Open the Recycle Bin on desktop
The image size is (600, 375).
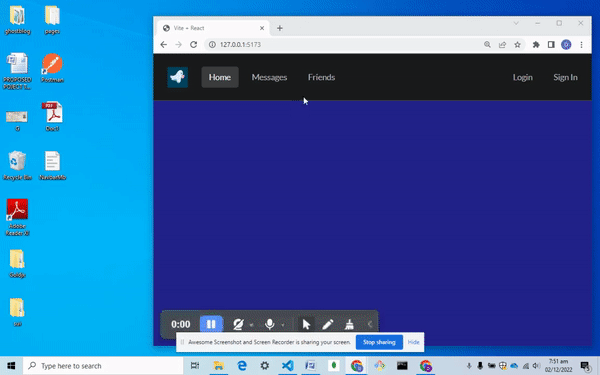(x=17, y=165)
